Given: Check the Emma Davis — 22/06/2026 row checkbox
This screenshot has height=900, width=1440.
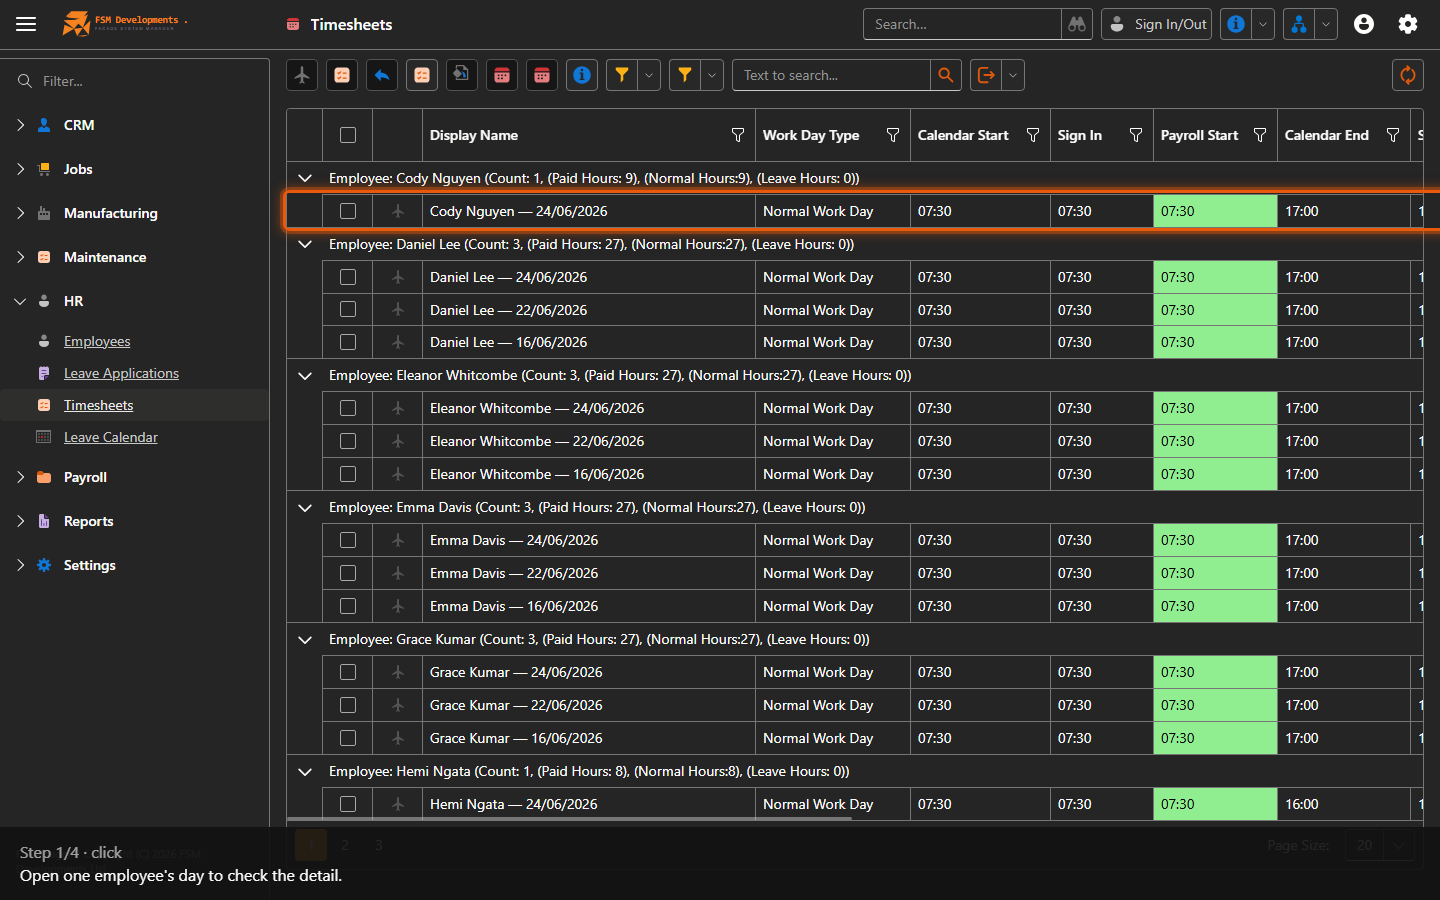Looking at the screenshot, I should click(x=348, y=573).
